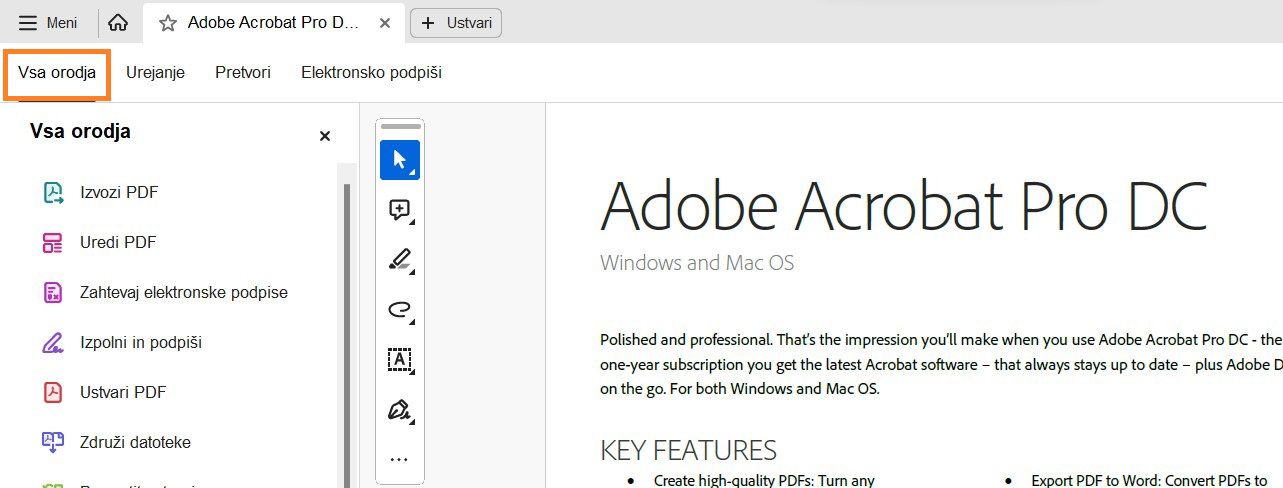Click the Home icon
Viewport: 1283px width, 488px height.
pos(118,23)
